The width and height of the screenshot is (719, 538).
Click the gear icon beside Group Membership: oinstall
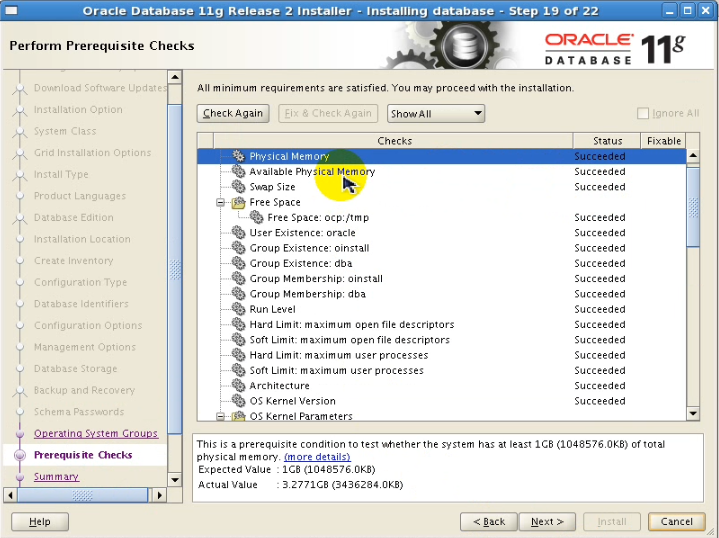(x=238, y=278)
